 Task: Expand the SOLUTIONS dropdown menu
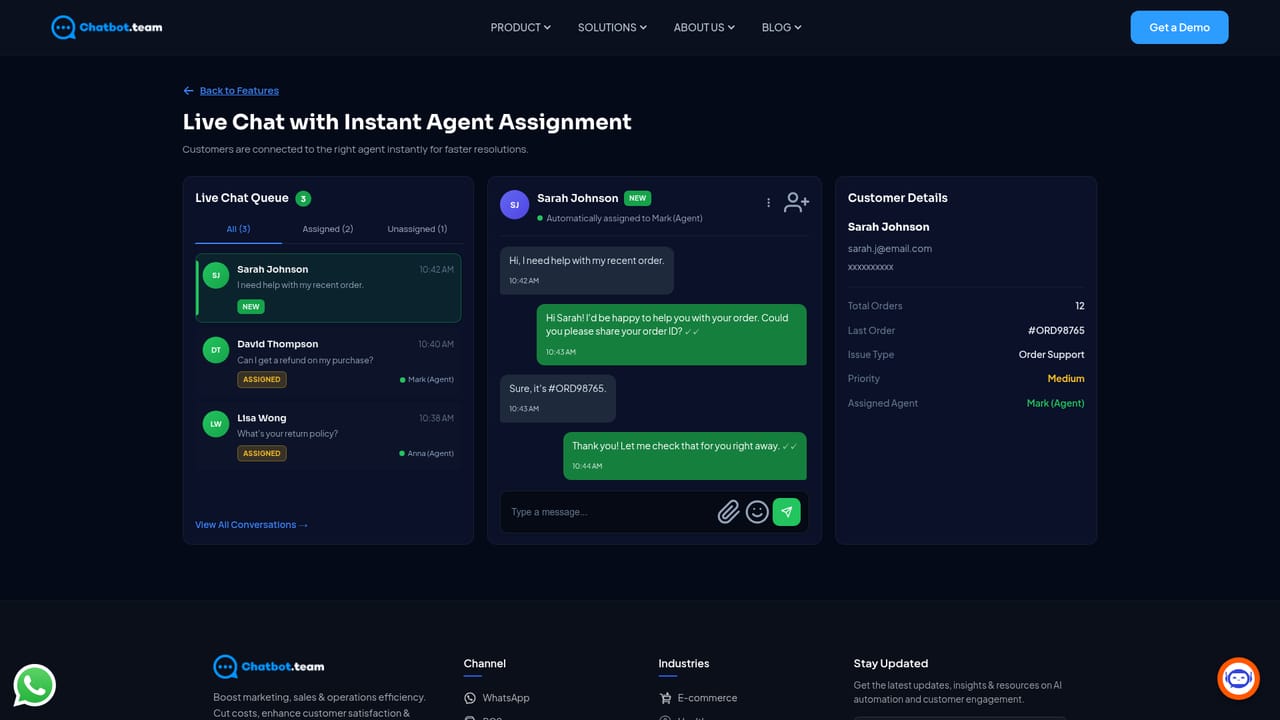612,28
